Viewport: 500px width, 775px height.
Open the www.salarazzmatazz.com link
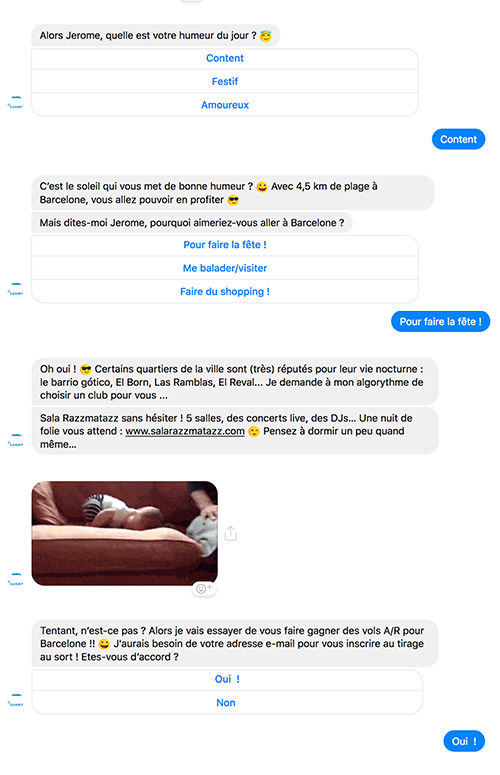tap(185, 431)
